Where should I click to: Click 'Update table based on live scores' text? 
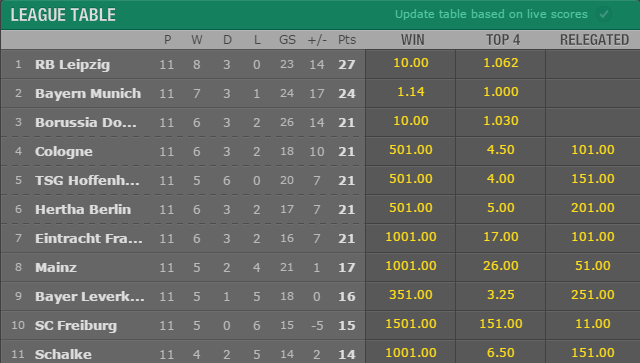coord(491,14)
